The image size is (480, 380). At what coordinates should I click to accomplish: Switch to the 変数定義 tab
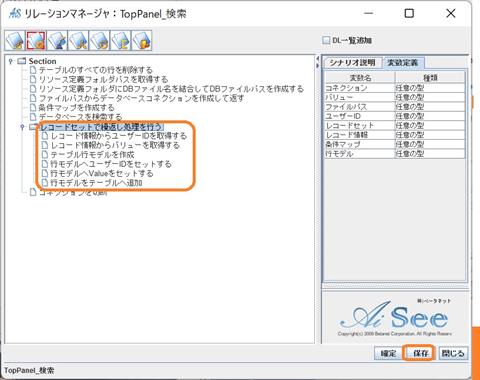point(403,63)
